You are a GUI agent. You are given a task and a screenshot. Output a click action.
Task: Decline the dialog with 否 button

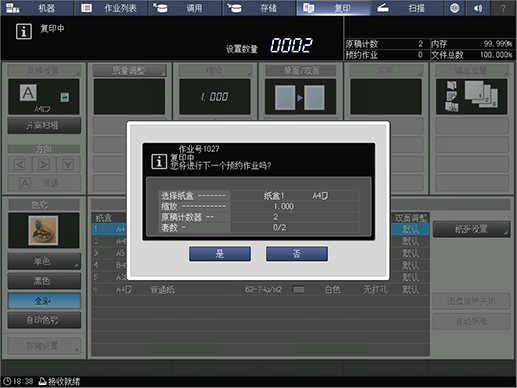(297, 254)
